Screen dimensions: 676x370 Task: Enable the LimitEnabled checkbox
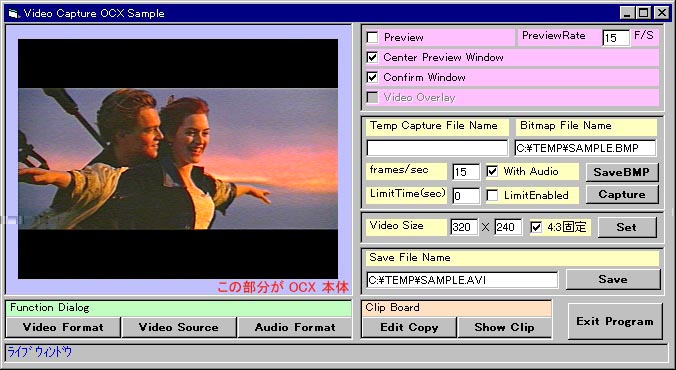tap(492, 195)
